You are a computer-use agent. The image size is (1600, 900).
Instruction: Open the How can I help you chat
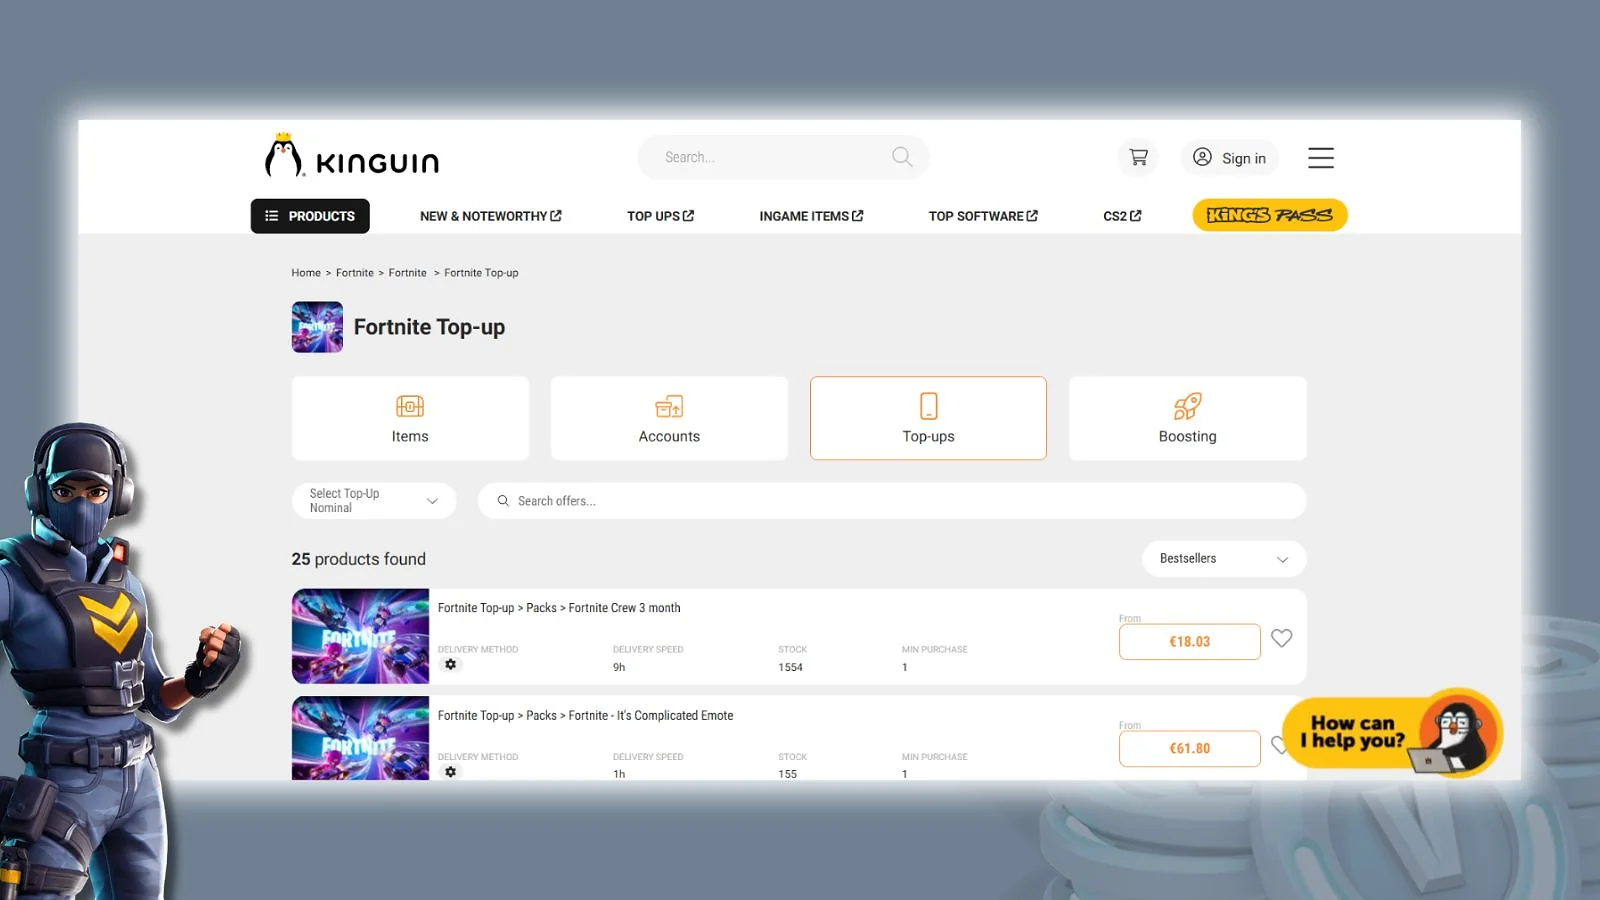[x=1390, y=733]
